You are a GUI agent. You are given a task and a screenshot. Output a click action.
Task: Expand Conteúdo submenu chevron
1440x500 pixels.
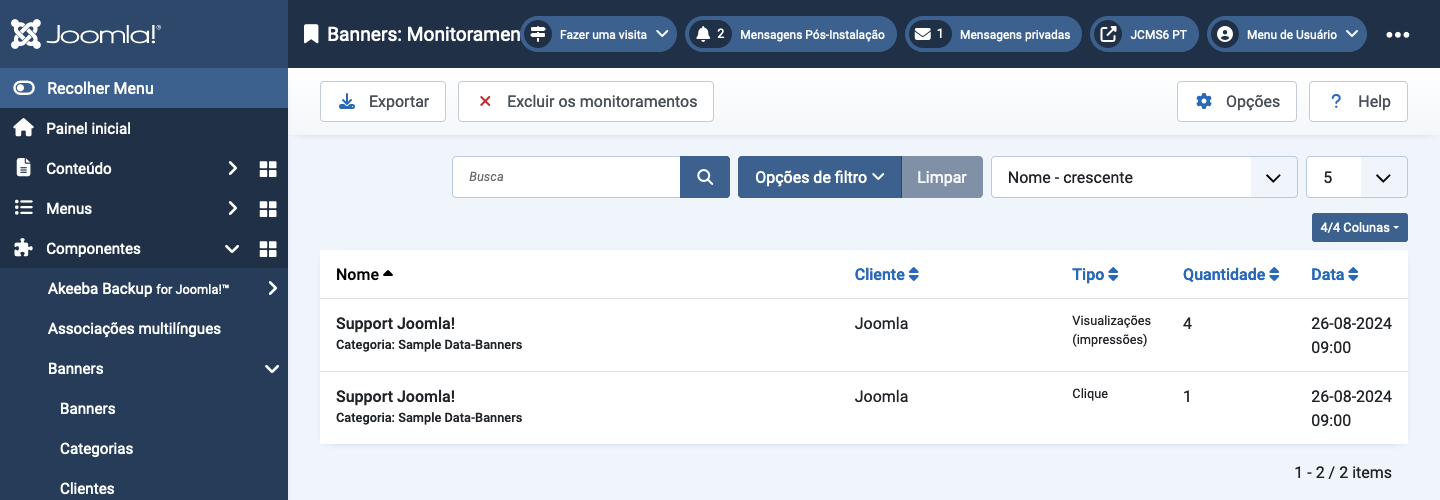(232, 168)
